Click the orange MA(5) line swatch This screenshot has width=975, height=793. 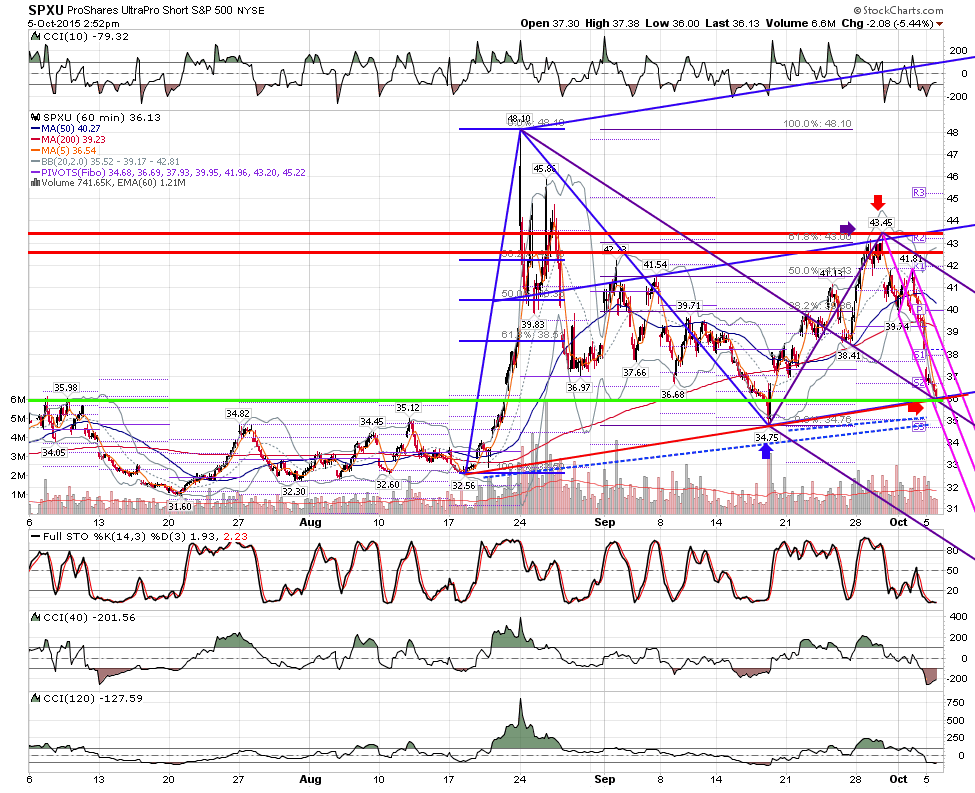coord(35,151)
